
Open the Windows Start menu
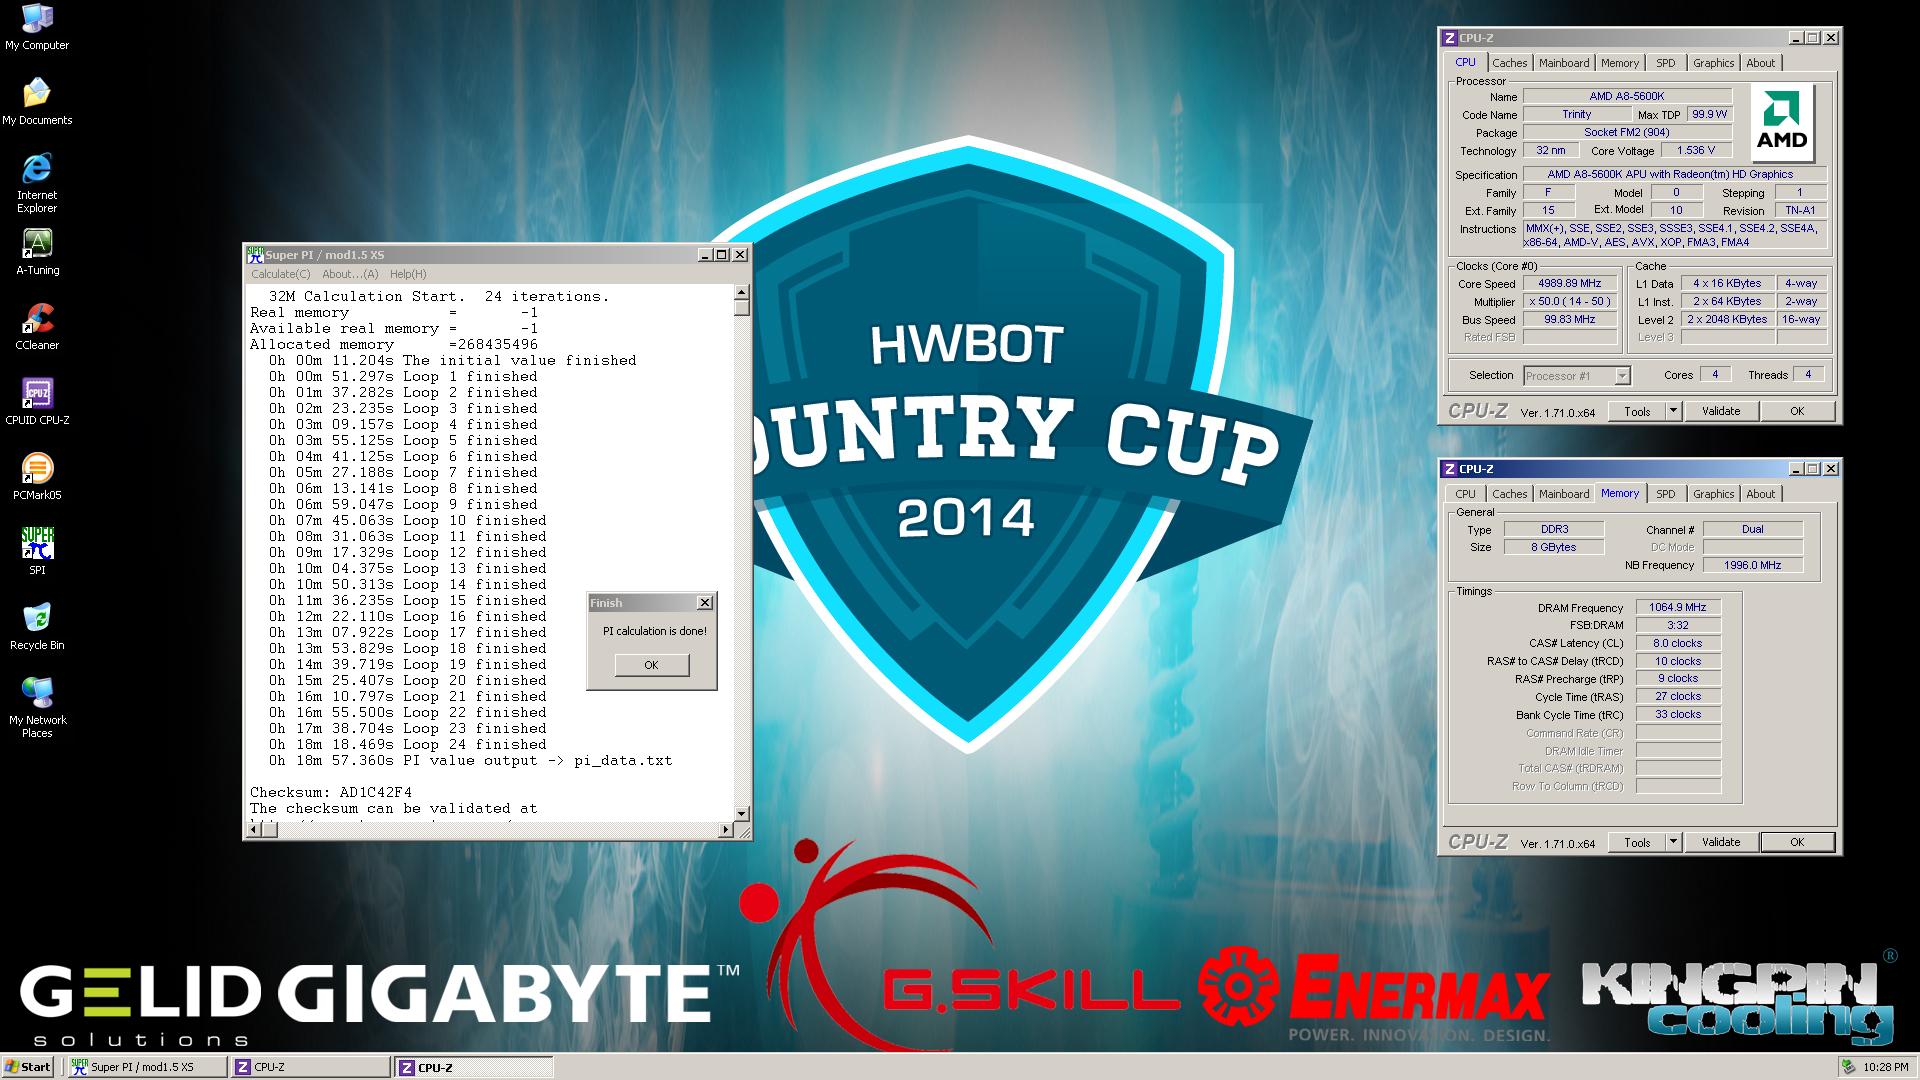[28, 1067]
